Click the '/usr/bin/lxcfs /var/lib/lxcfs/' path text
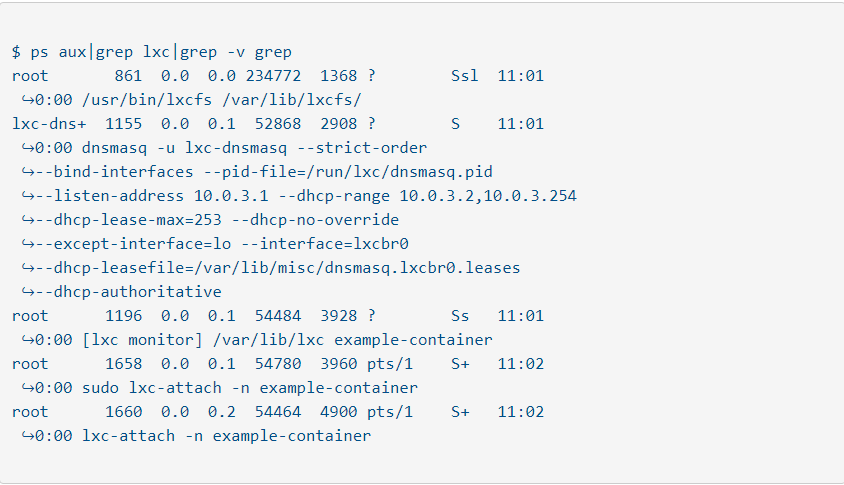 click(x=221, y=100)
